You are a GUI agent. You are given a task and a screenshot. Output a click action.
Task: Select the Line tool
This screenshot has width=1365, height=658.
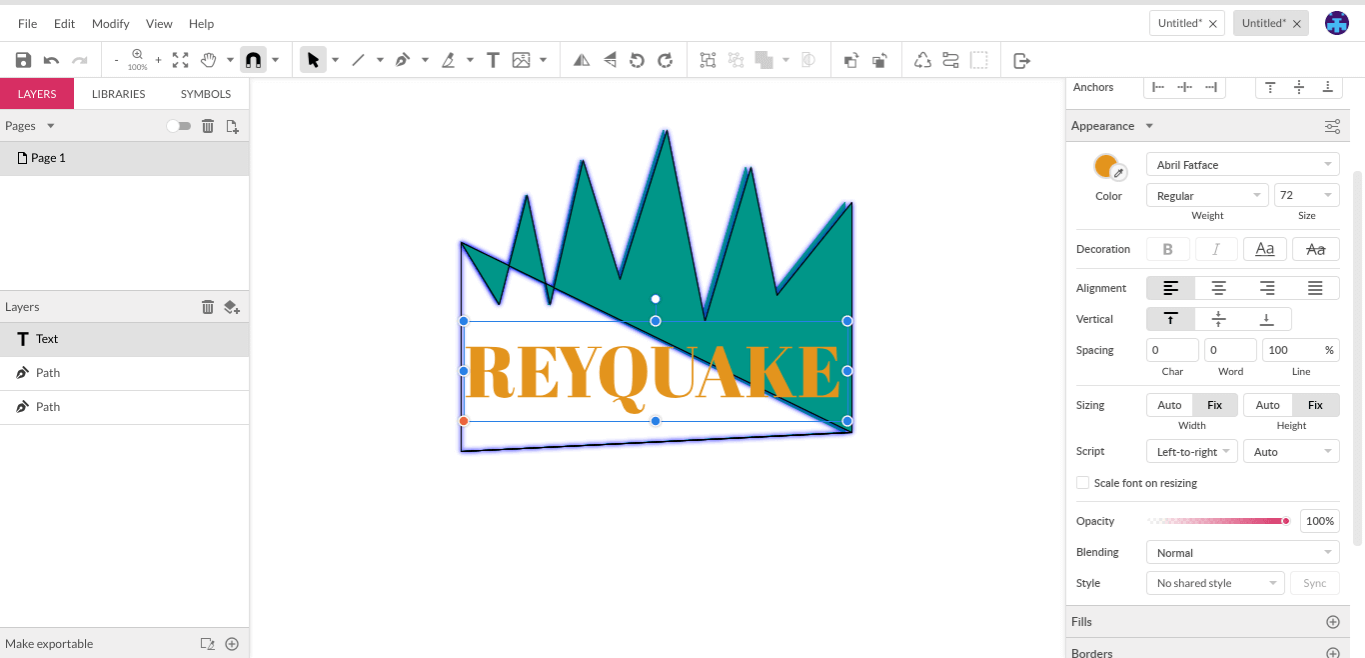point(358,60)
